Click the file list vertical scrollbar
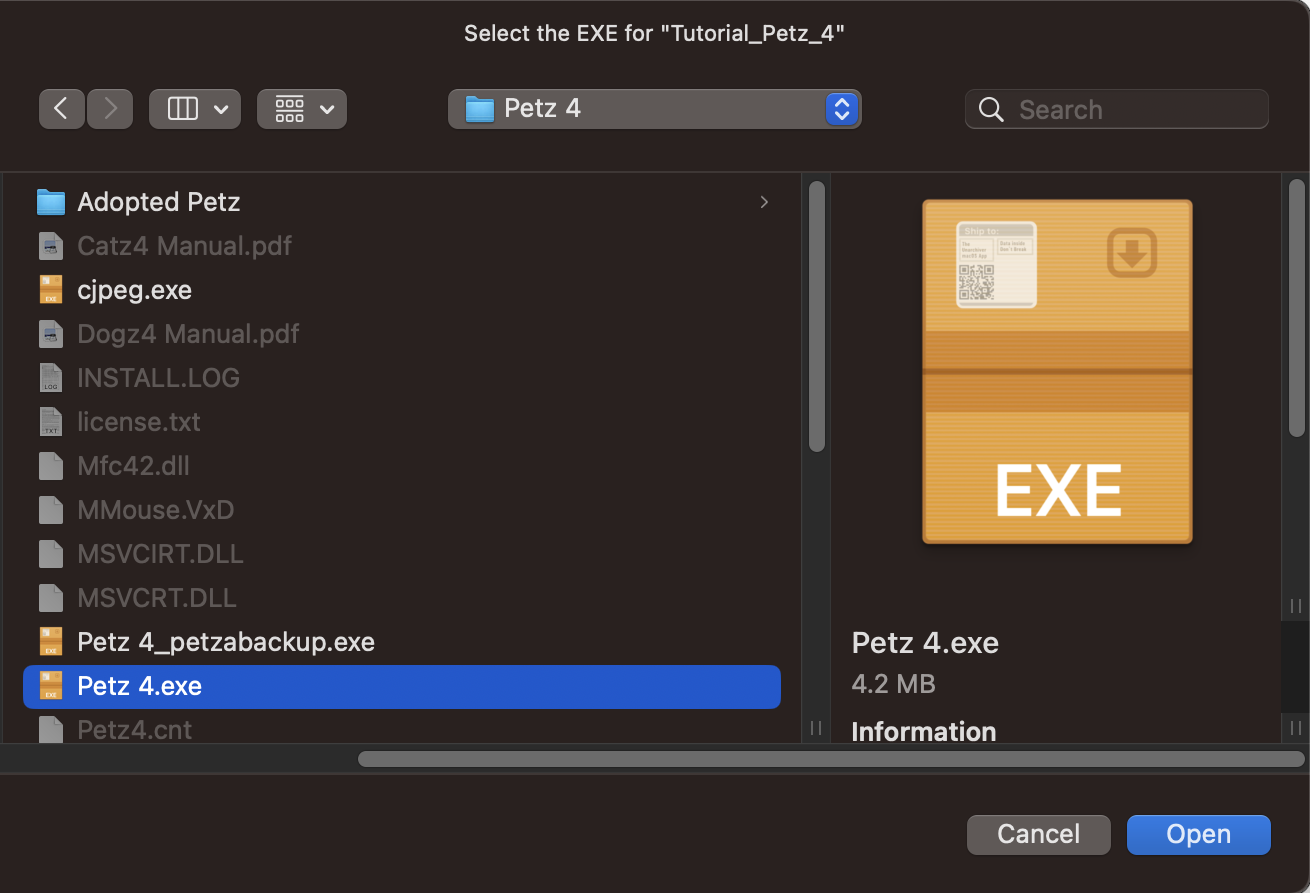Screen dimensions: 1310x893 click(x=816, y=315)
